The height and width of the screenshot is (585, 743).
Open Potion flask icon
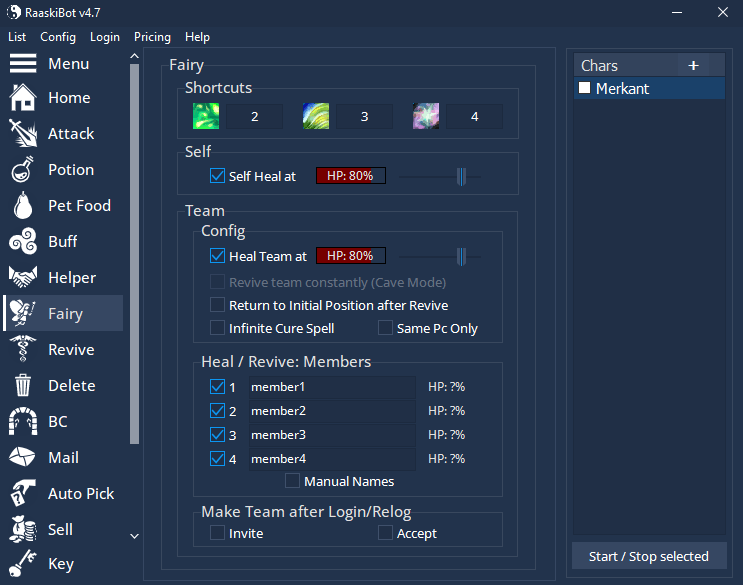[x=23, y=170]
